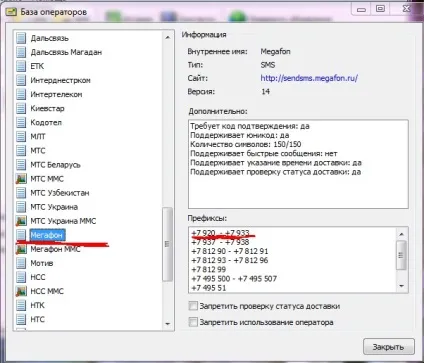Open the sendsms.megafon.ru link

(309, 78)
